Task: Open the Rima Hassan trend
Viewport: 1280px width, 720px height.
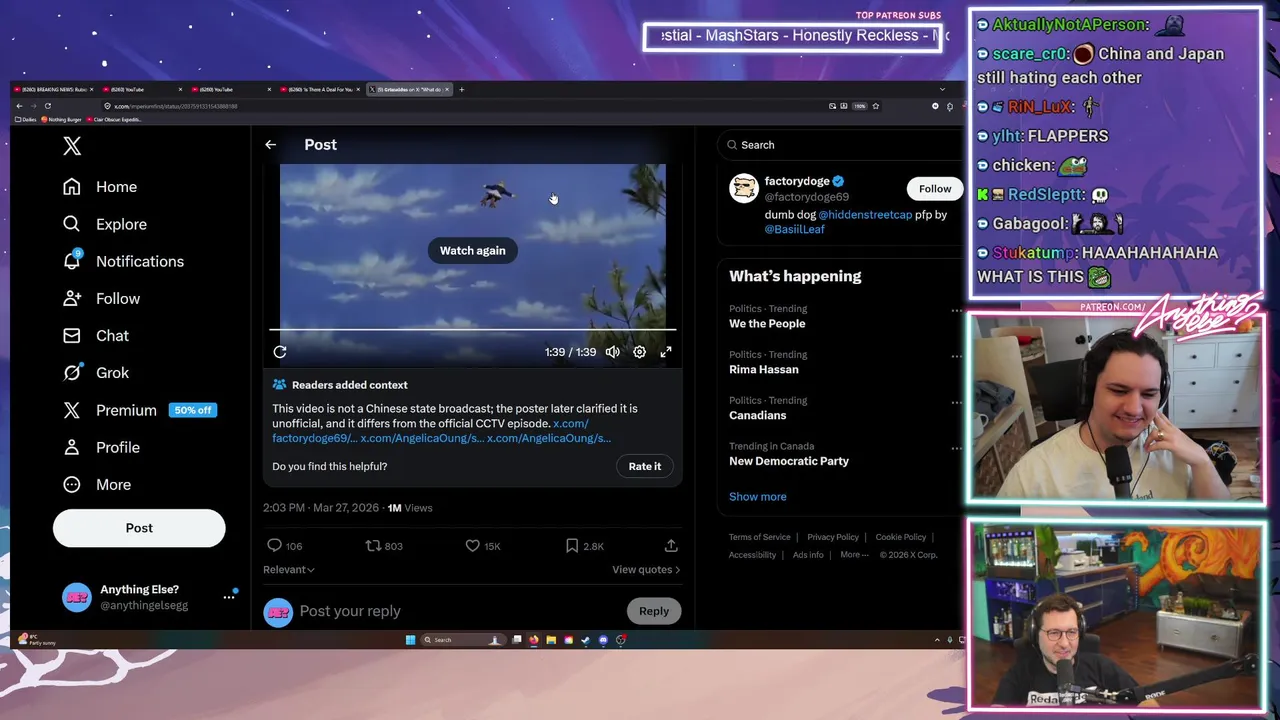Action: (764, 370)
